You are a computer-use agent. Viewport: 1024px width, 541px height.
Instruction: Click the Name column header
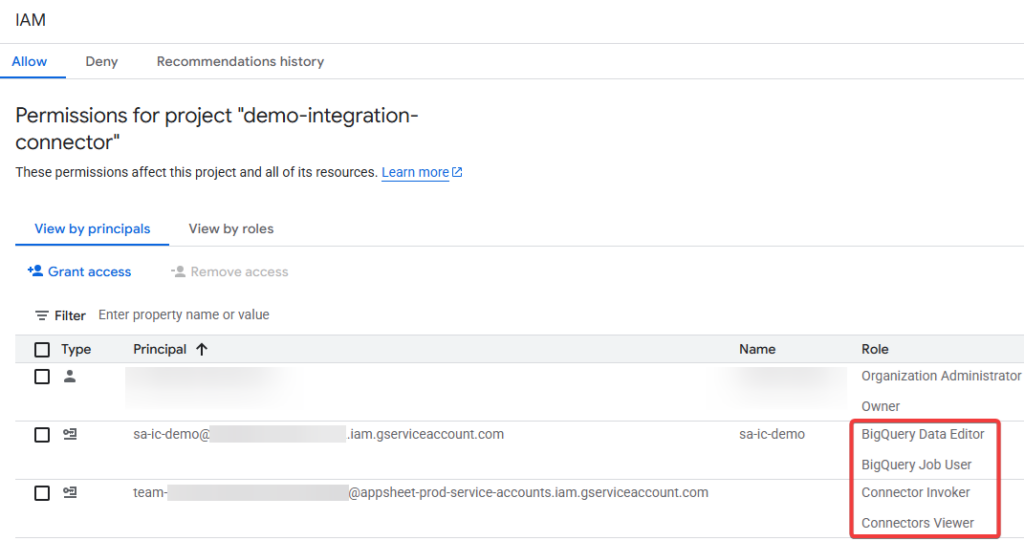pos(757,350)
